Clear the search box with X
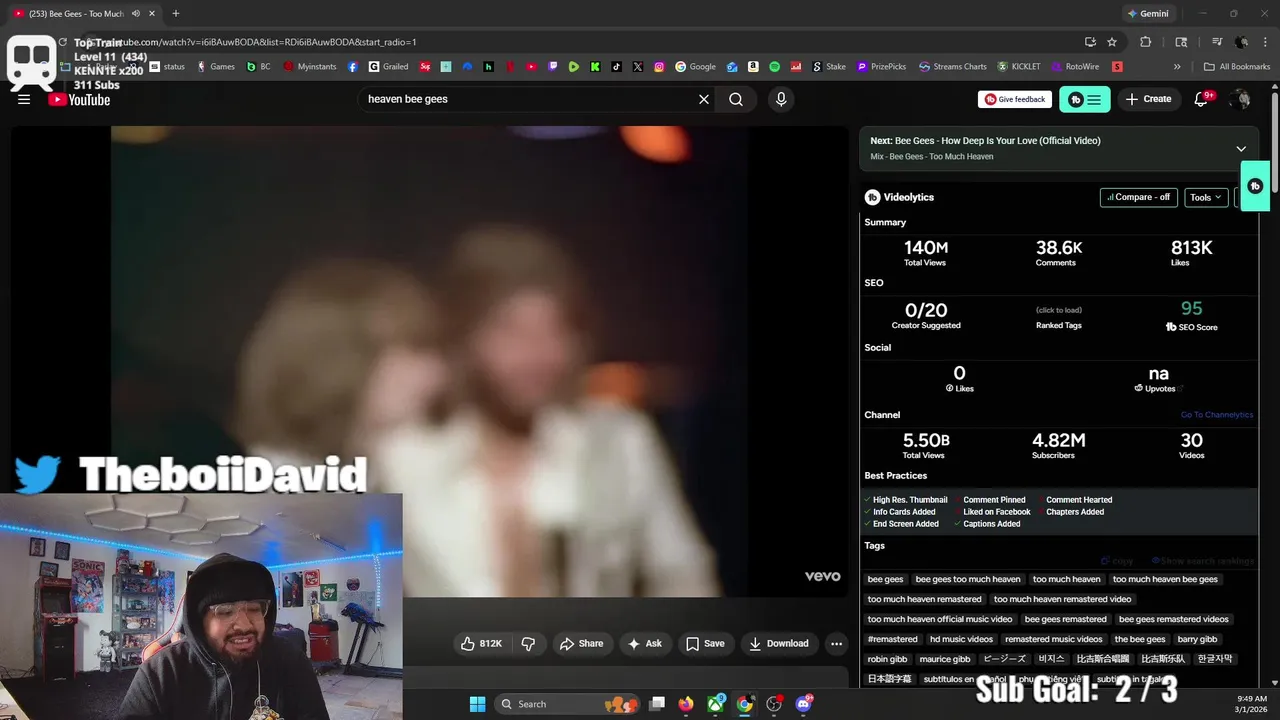The image size is (1280, 720). (x=704, y=99)
